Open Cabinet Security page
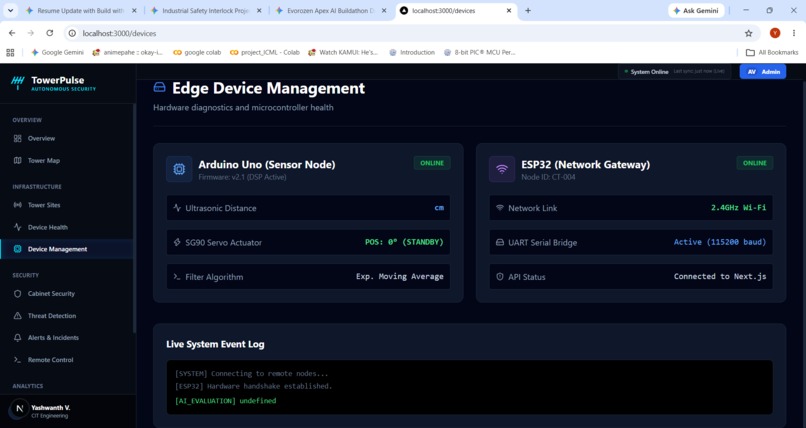The height and width of the screenshot is (428, 806). (67, 293)
